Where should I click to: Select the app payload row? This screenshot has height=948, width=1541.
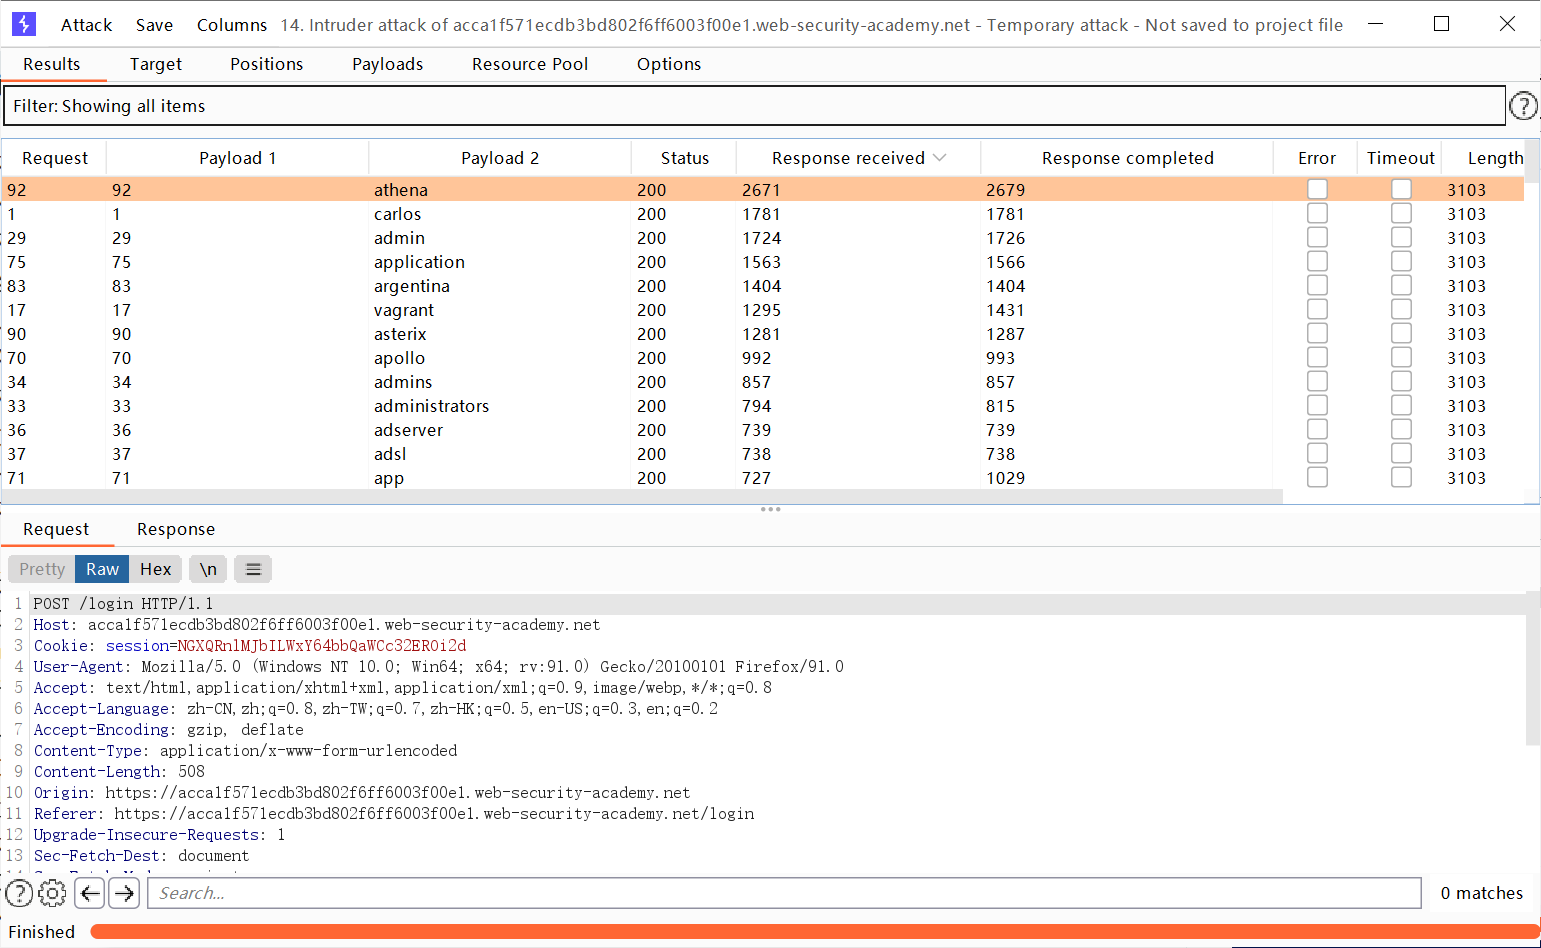coord(762,477)
